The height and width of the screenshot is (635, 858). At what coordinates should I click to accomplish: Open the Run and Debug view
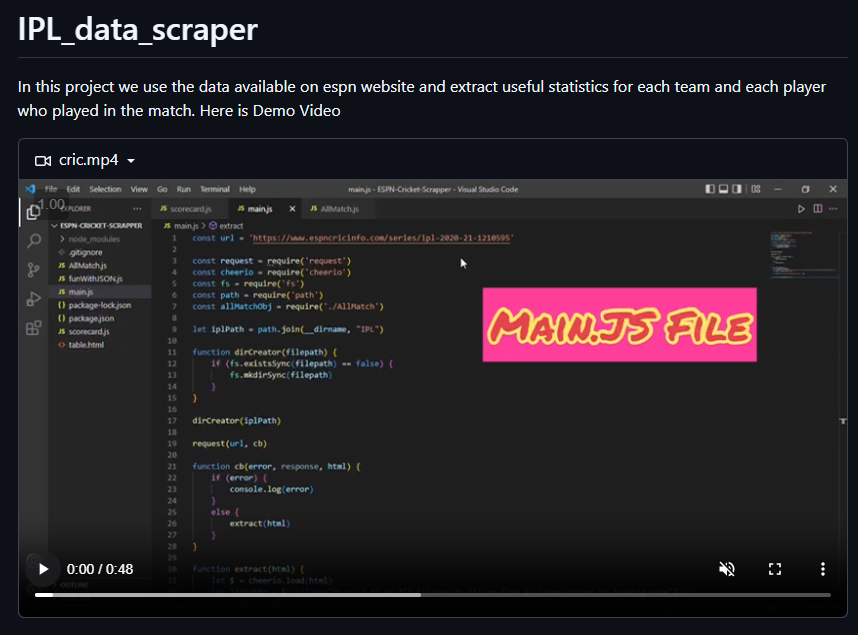[34, 299]
